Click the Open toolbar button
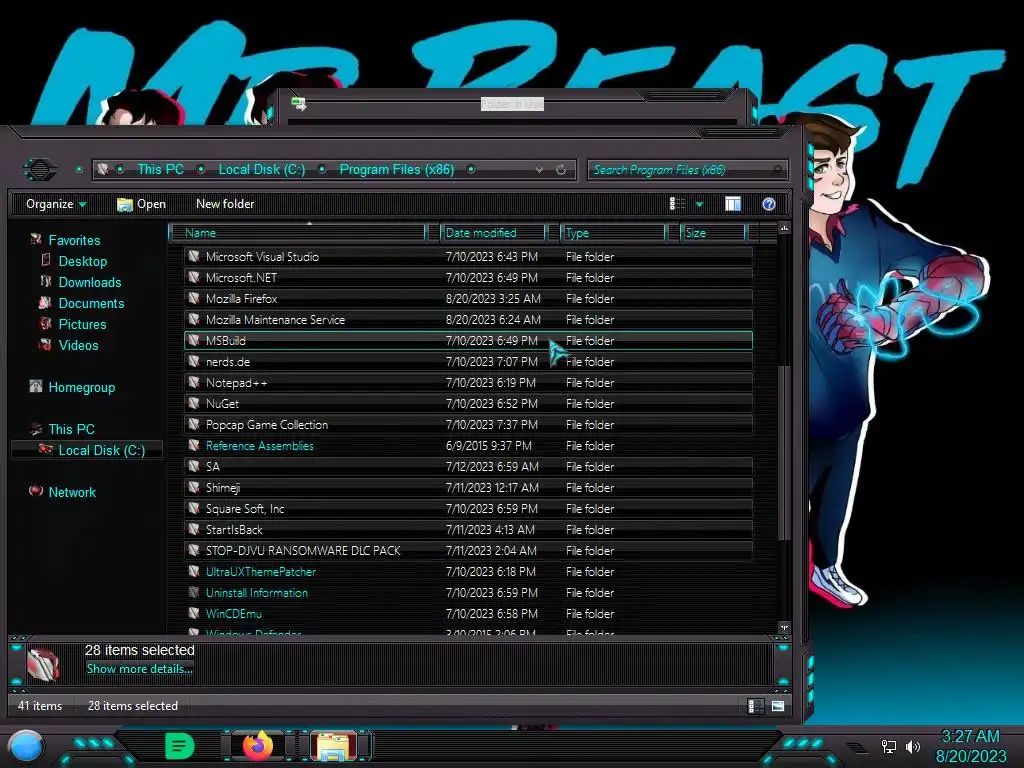Screen dimensions: 1024x768 141,204
